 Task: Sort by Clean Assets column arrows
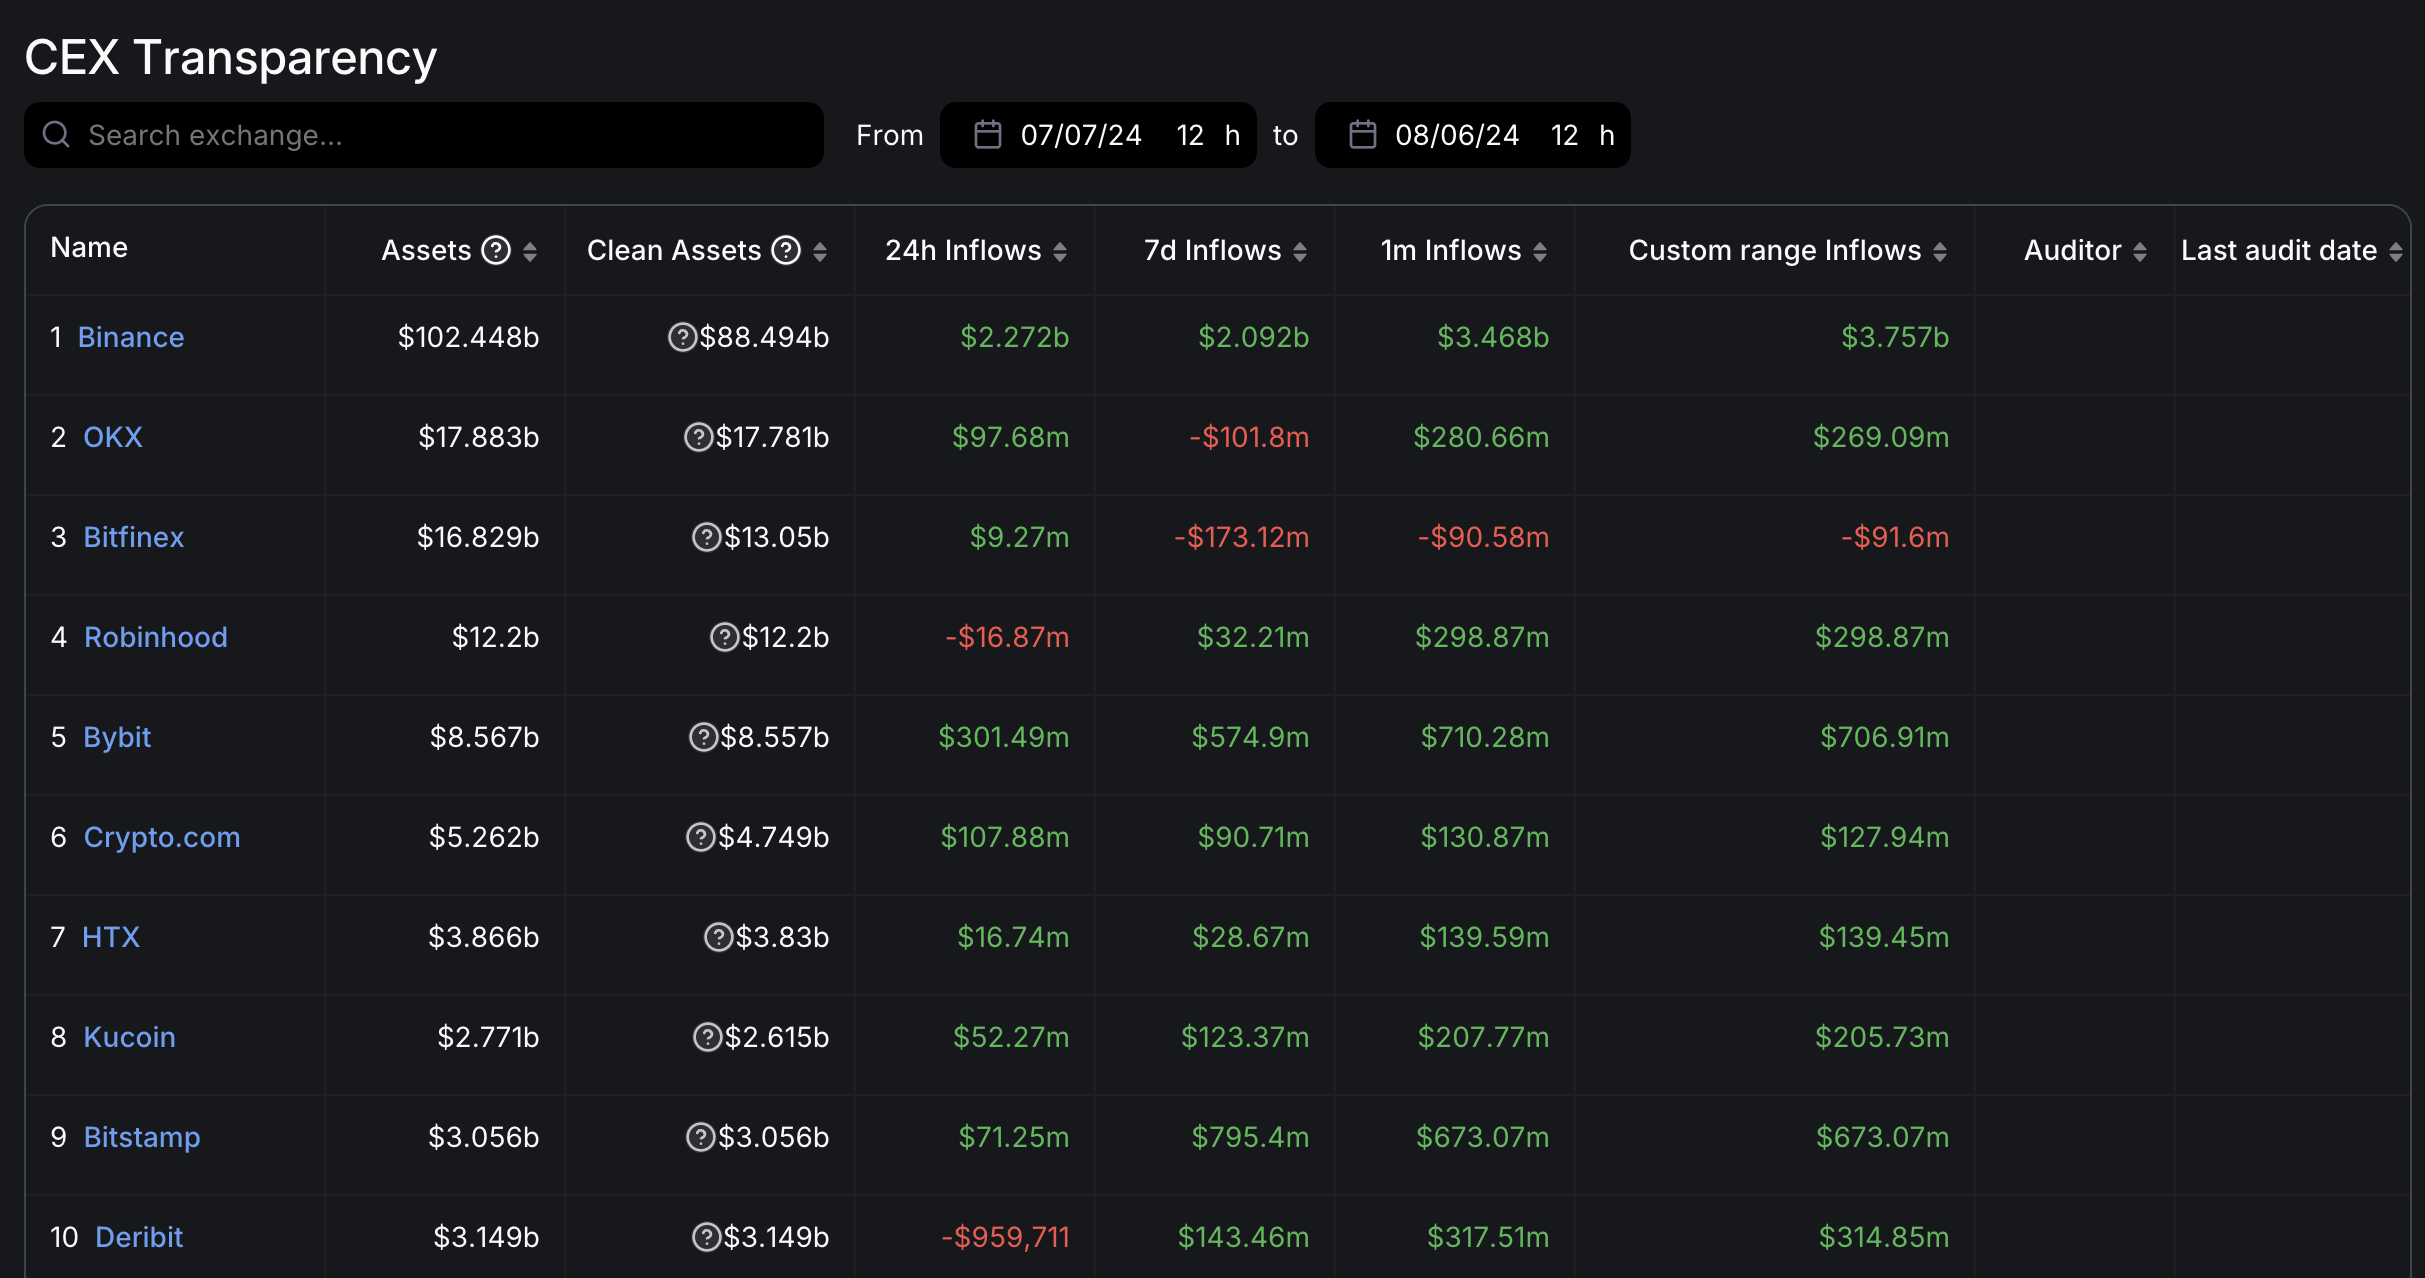tap(820, 251)
